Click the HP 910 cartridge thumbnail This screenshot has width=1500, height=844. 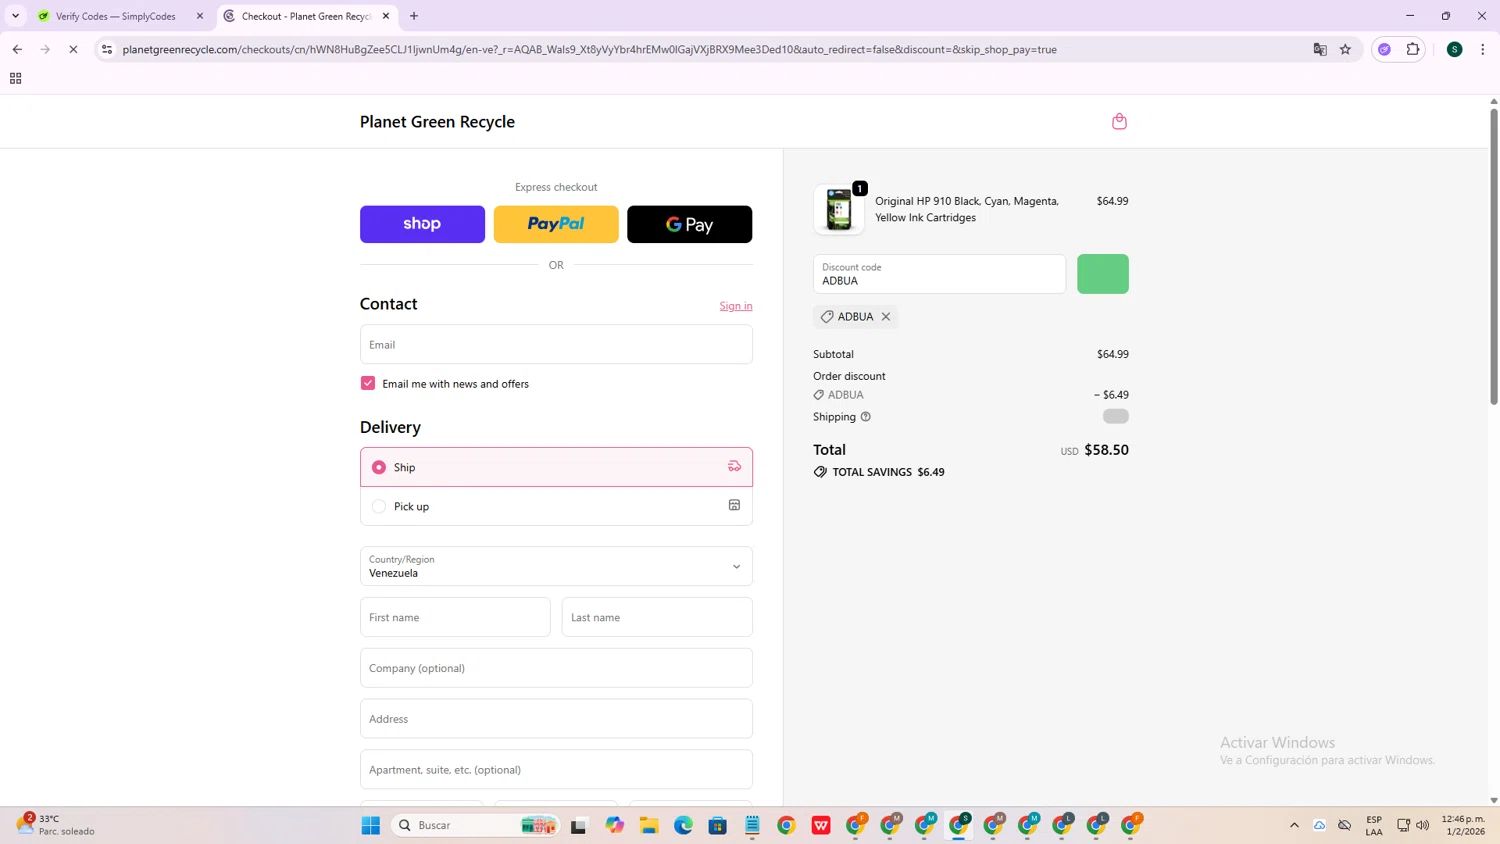click(839, 209)
